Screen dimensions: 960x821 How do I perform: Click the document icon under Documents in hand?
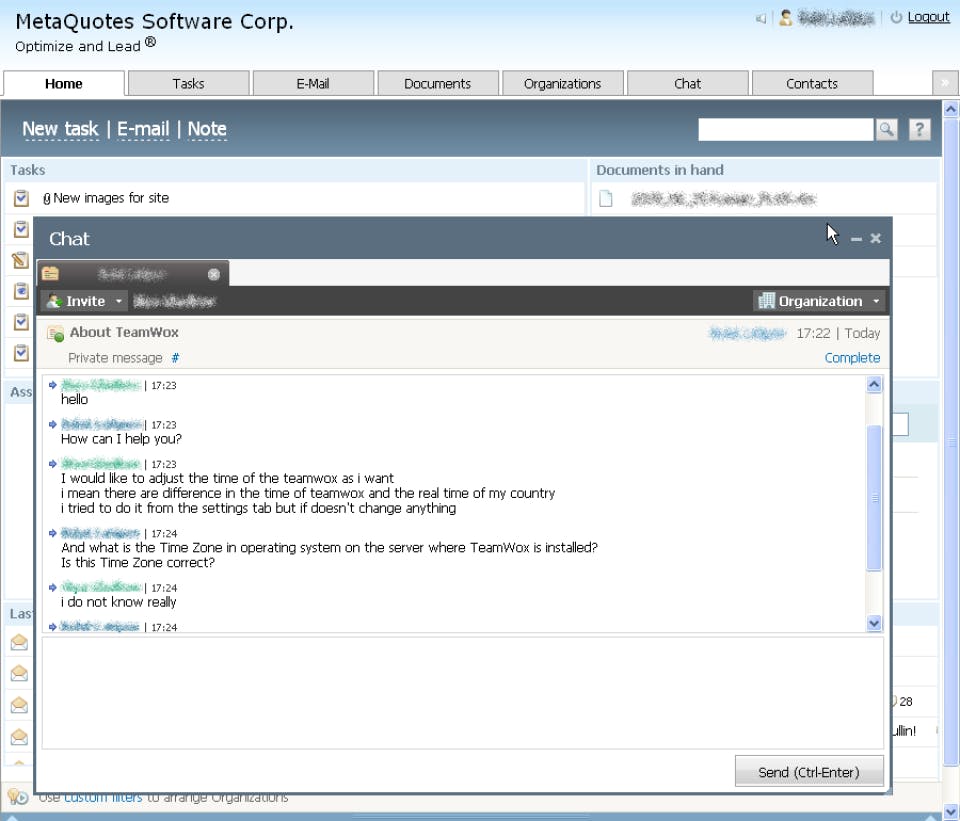pyautogui.click(x=606, y=198)
